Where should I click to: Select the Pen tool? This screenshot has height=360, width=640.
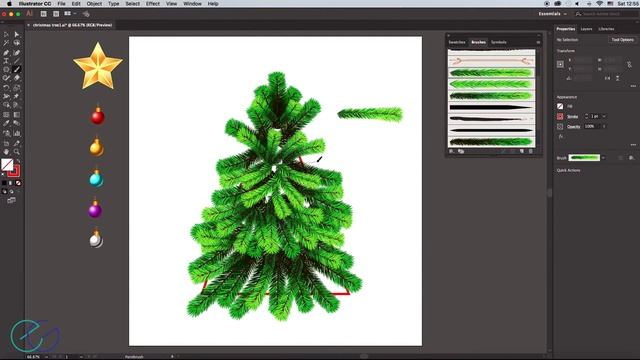point(6,53)
